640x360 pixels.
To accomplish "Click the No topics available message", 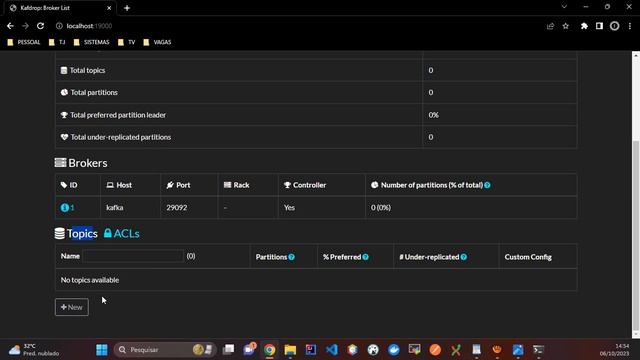I will pyautogui.click(x=90, y=280).
